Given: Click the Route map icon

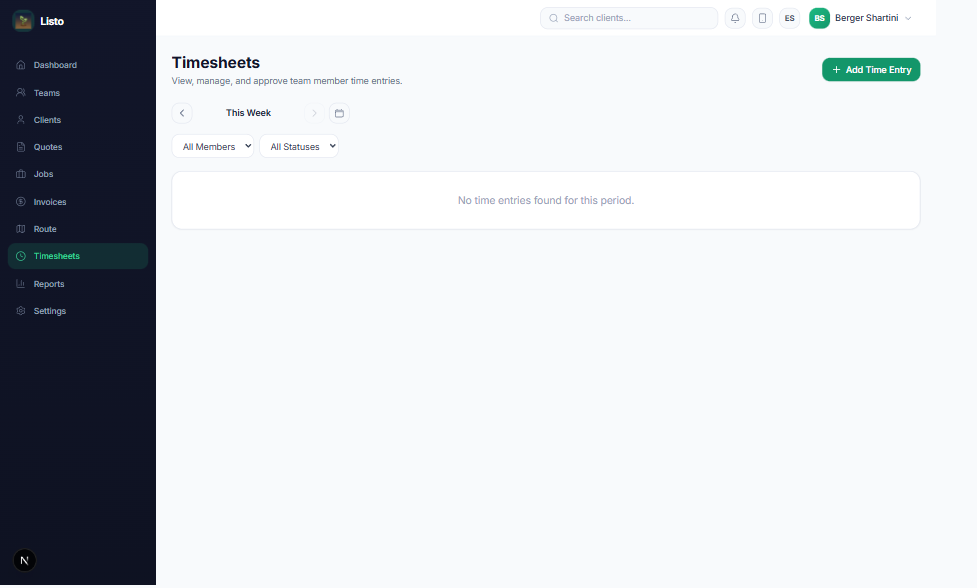Looking at the screenshot, I should [x=21, y=229].
